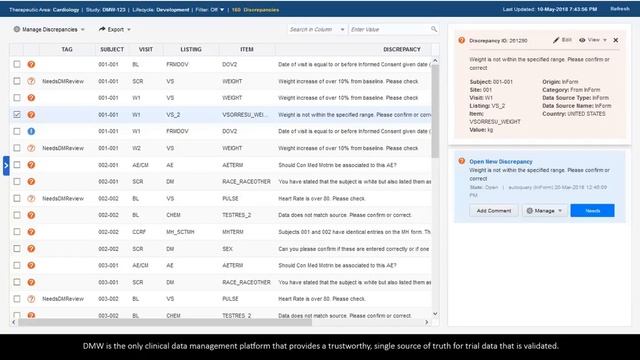Expand the left side panel arrow
Viewport: 640px width, 360px height.
(6, 165)
